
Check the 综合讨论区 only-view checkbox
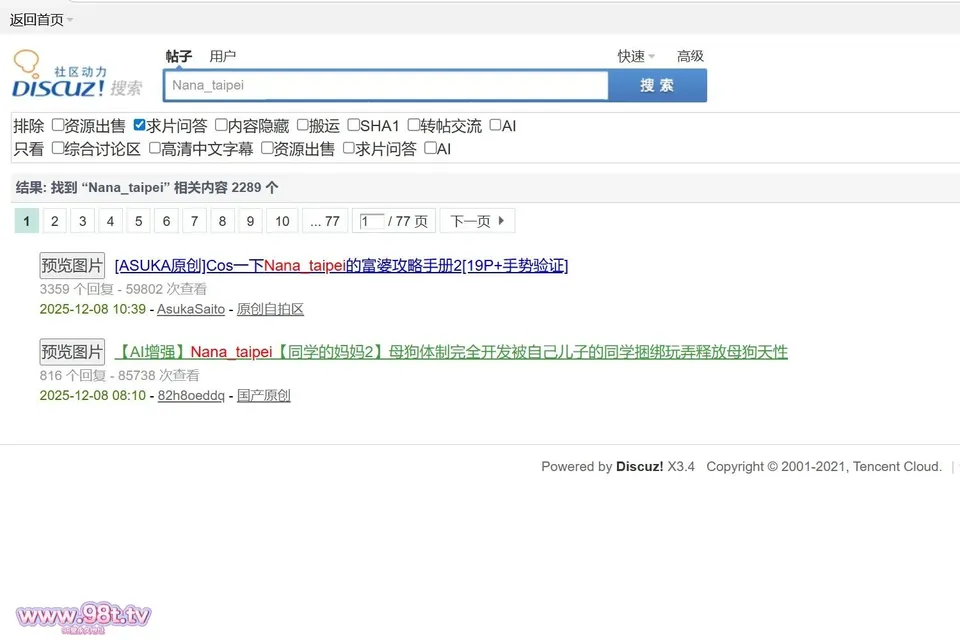[x=58, y=148]
